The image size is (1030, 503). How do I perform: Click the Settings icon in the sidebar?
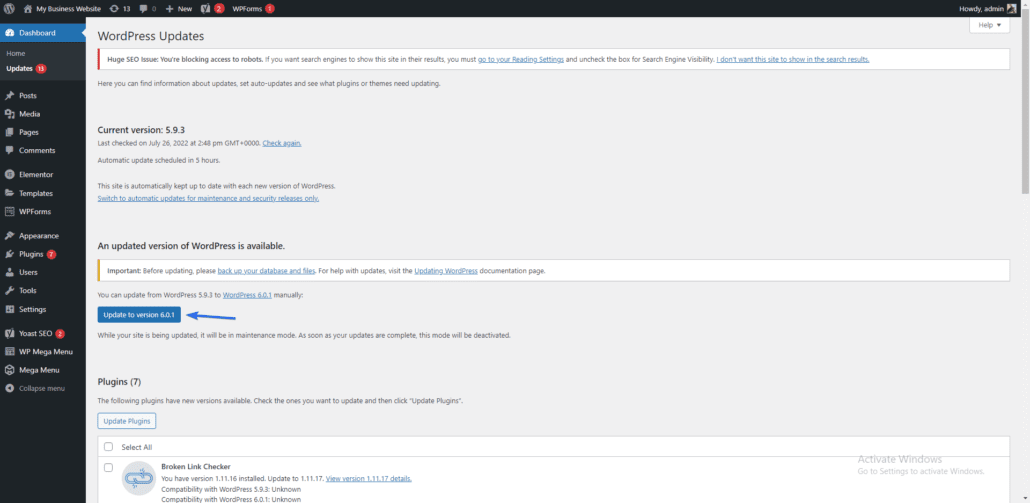coord(9,309)
